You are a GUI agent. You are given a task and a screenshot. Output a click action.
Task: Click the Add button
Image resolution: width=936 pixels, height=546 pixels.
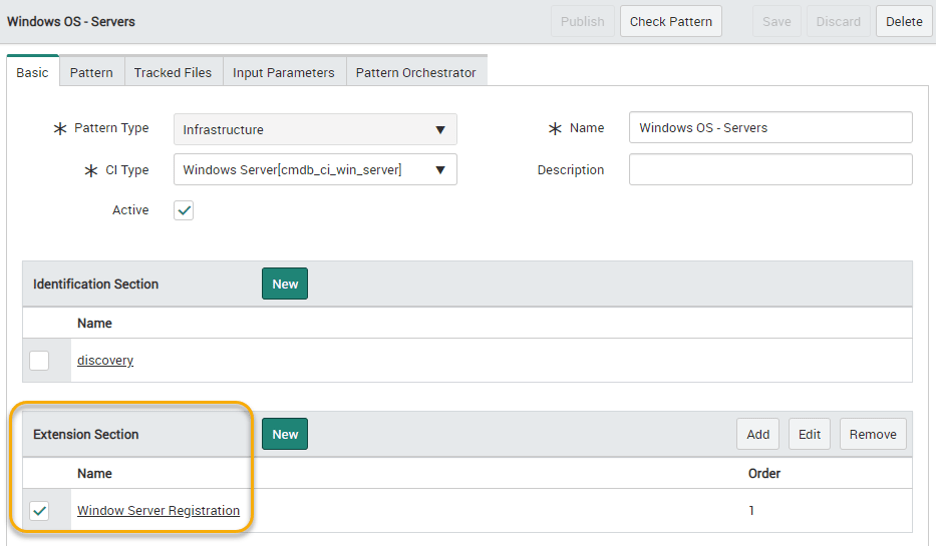758,434
